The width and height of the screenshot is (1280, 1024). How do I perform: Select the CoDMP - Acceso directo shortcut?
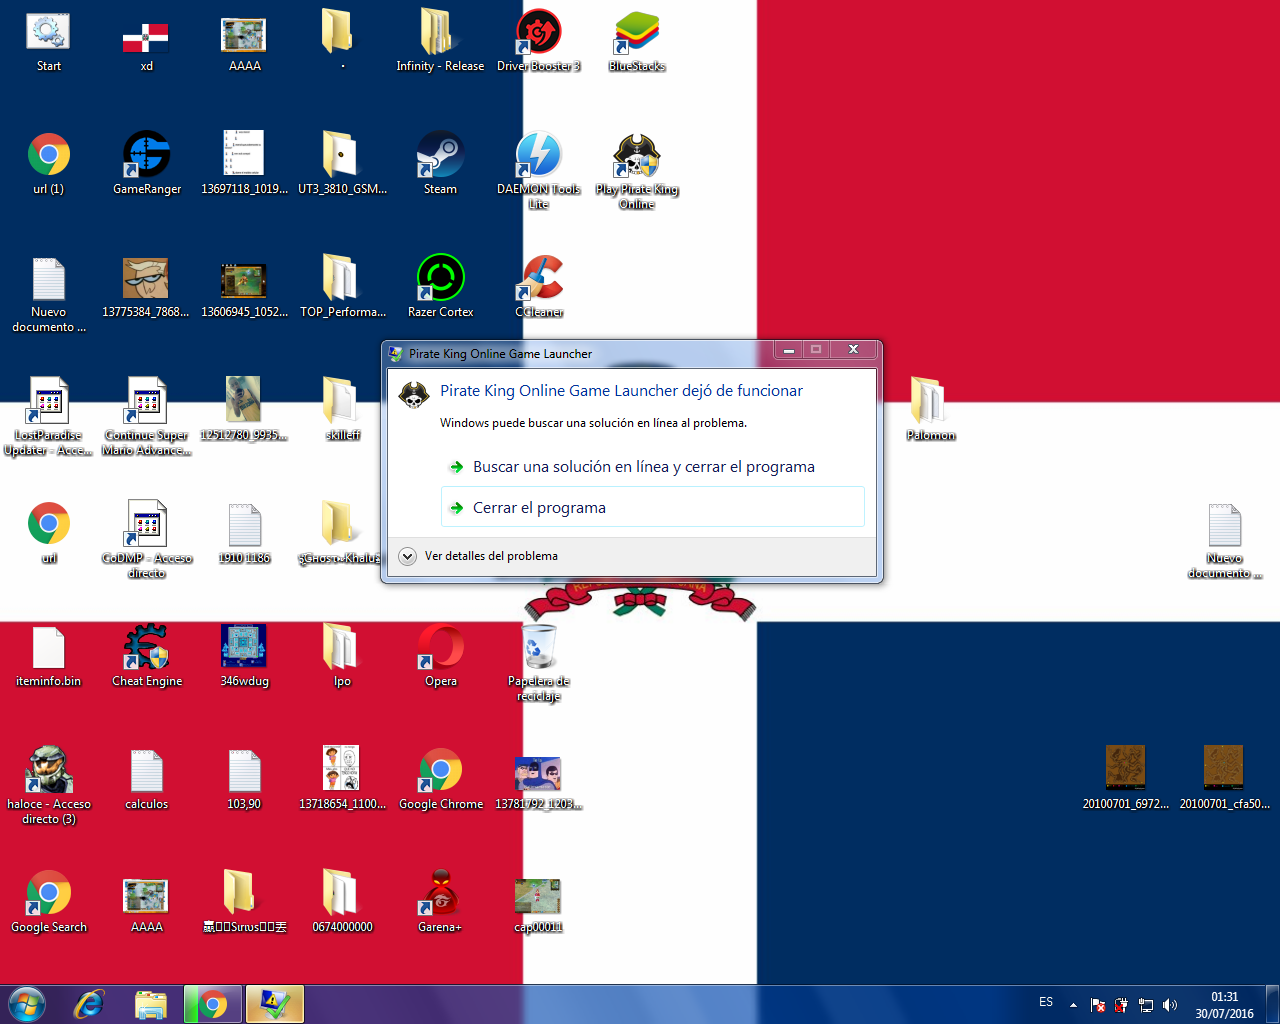click(147, 540)
